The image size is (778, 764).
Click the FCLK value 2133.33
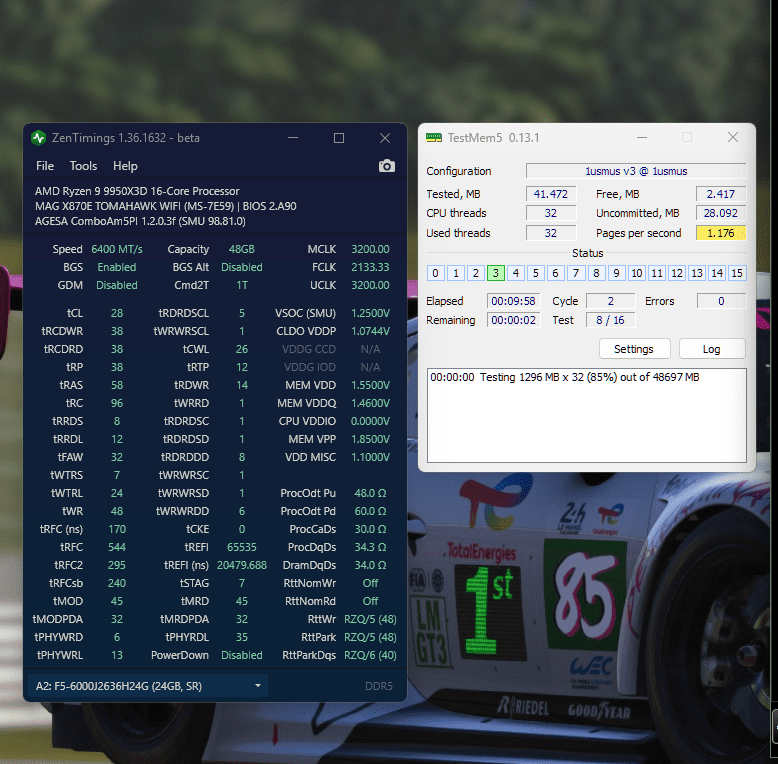click(x=370, y=267)
